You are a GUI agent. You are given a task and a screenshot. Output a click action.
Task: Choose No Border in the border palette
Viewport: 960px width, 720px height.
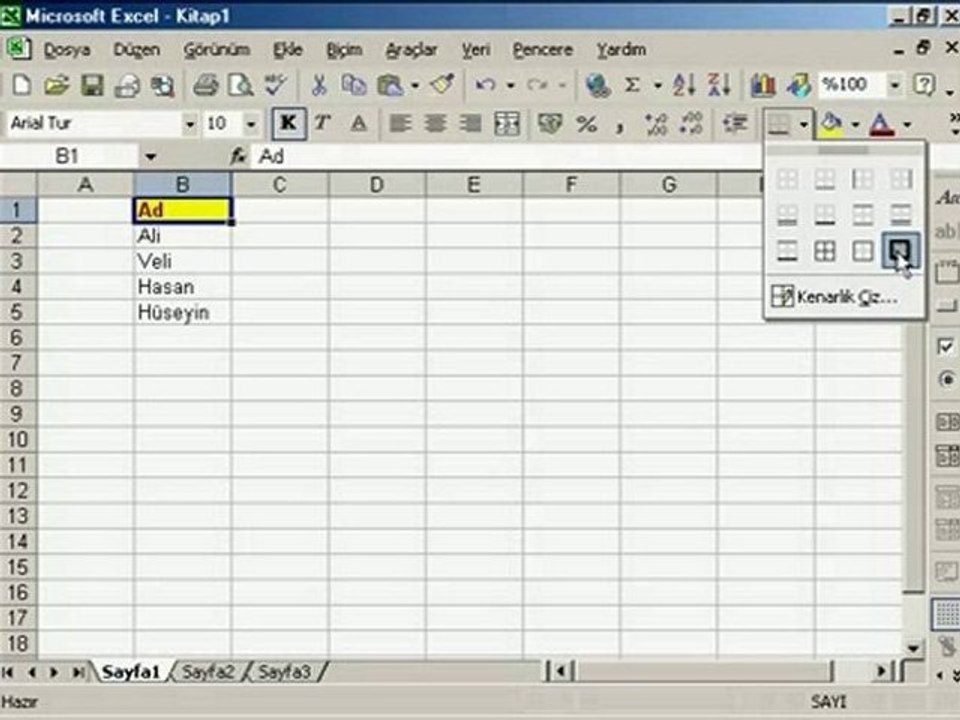click(787, 179)
